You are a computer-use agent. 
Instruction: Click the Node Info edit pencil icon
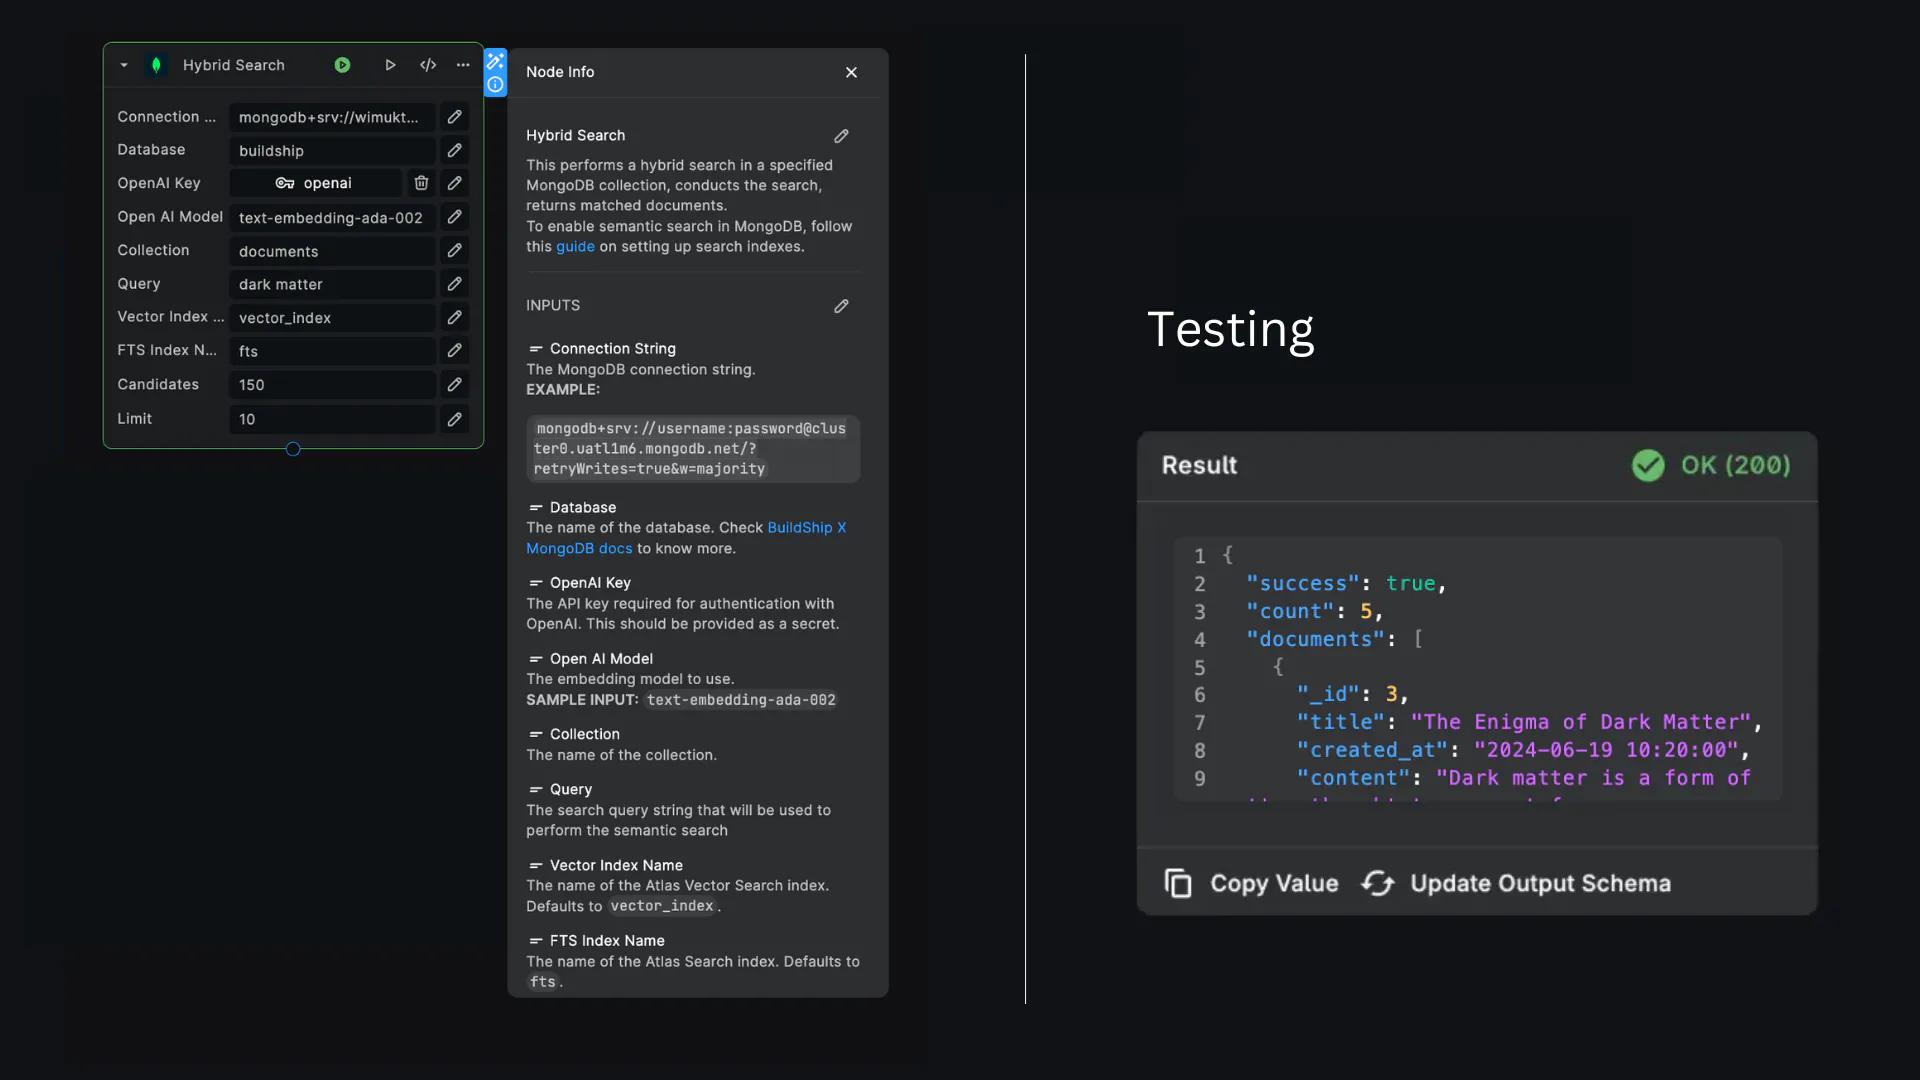click(841, 136)
